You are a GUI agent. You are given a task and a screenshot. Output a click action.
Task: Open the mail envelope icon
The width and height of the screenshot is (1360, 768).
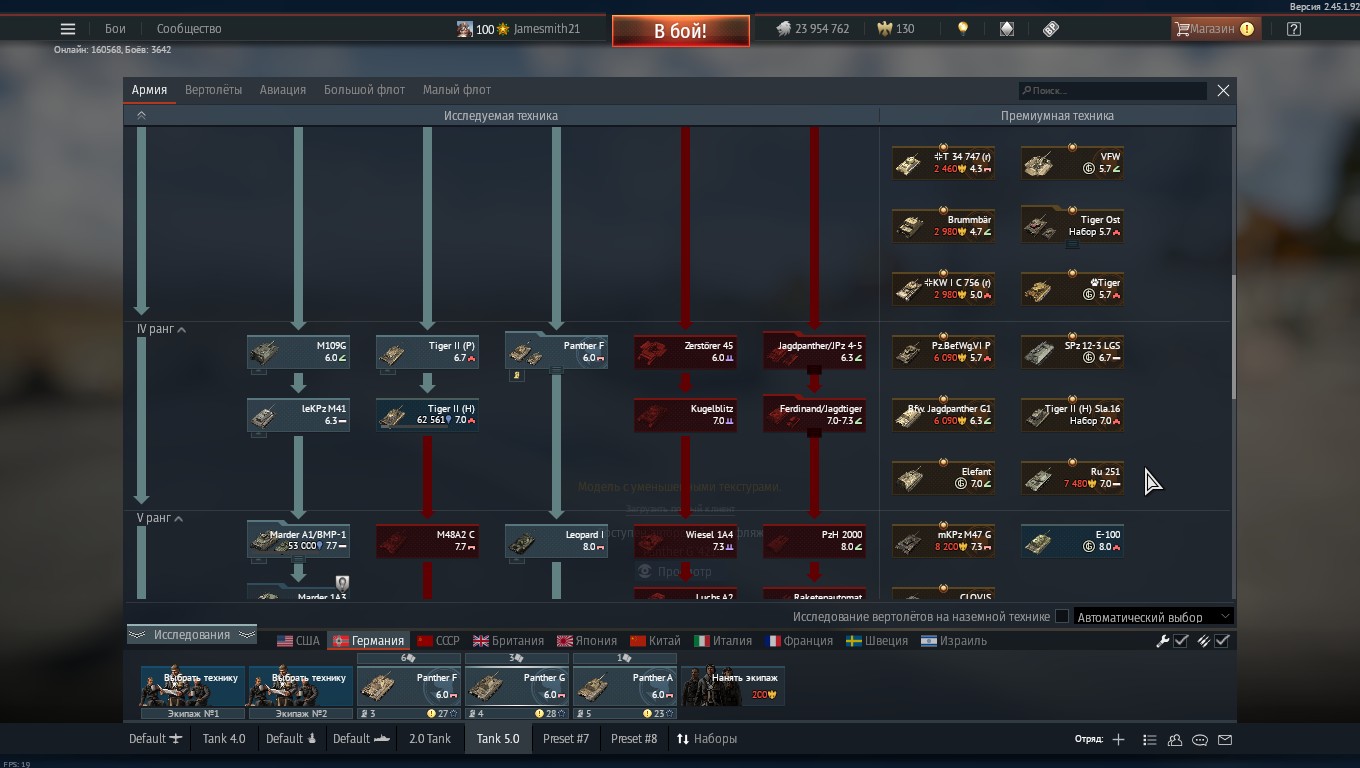(x=1225, y=740)
